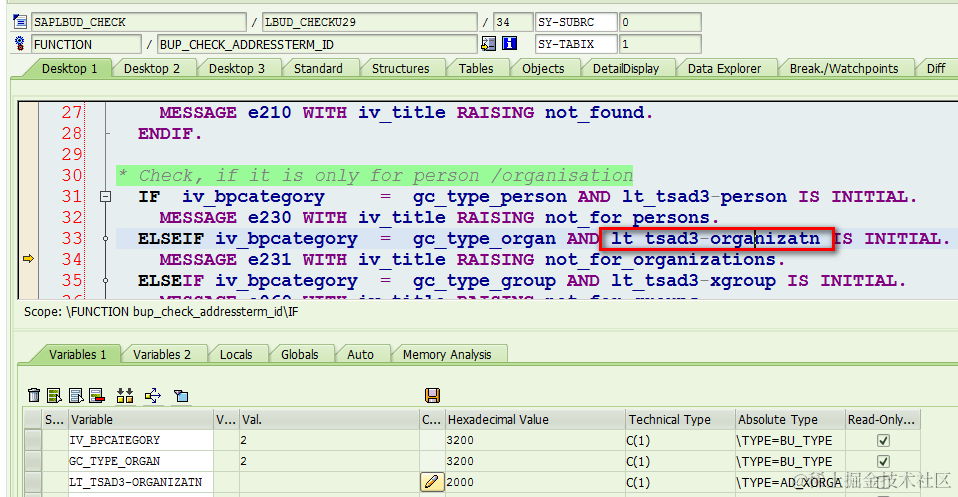Screen dimensions: 958x497
Task: Click the yellow current-line arrow at line 34
Action: (28, 259)
